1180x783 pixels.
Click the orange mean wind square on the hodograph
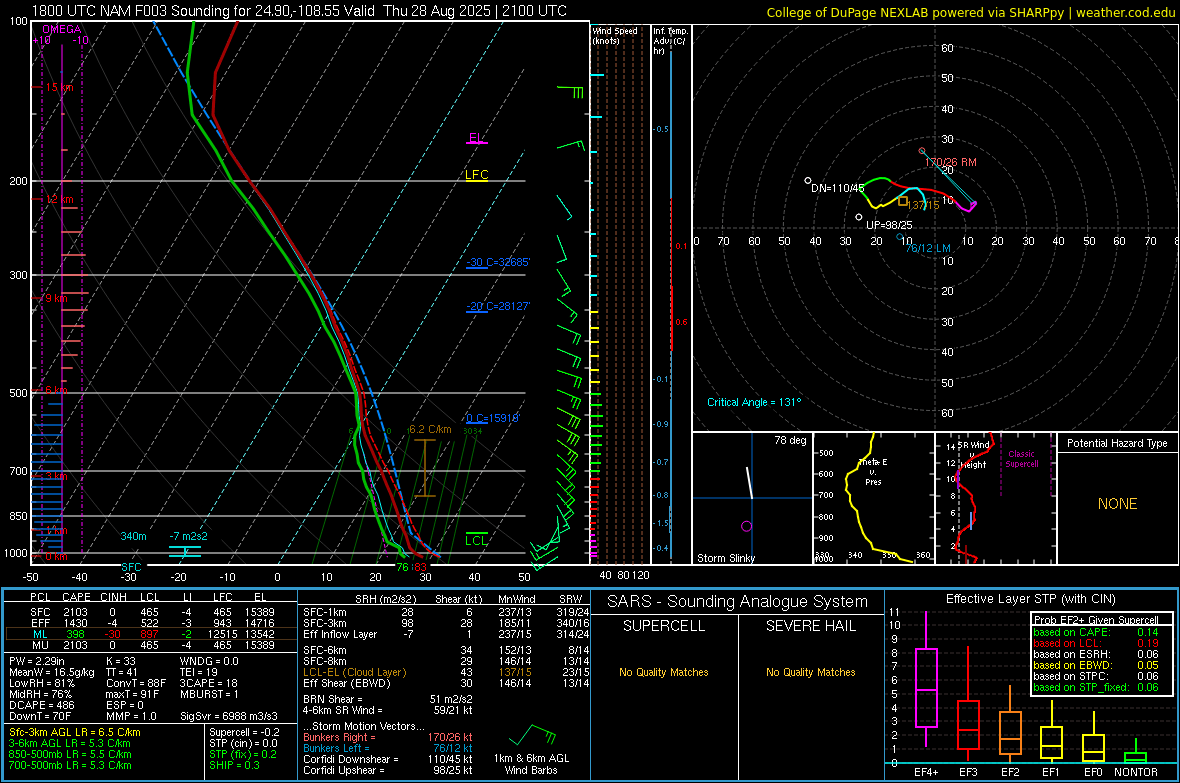click(x=903, y=202)
